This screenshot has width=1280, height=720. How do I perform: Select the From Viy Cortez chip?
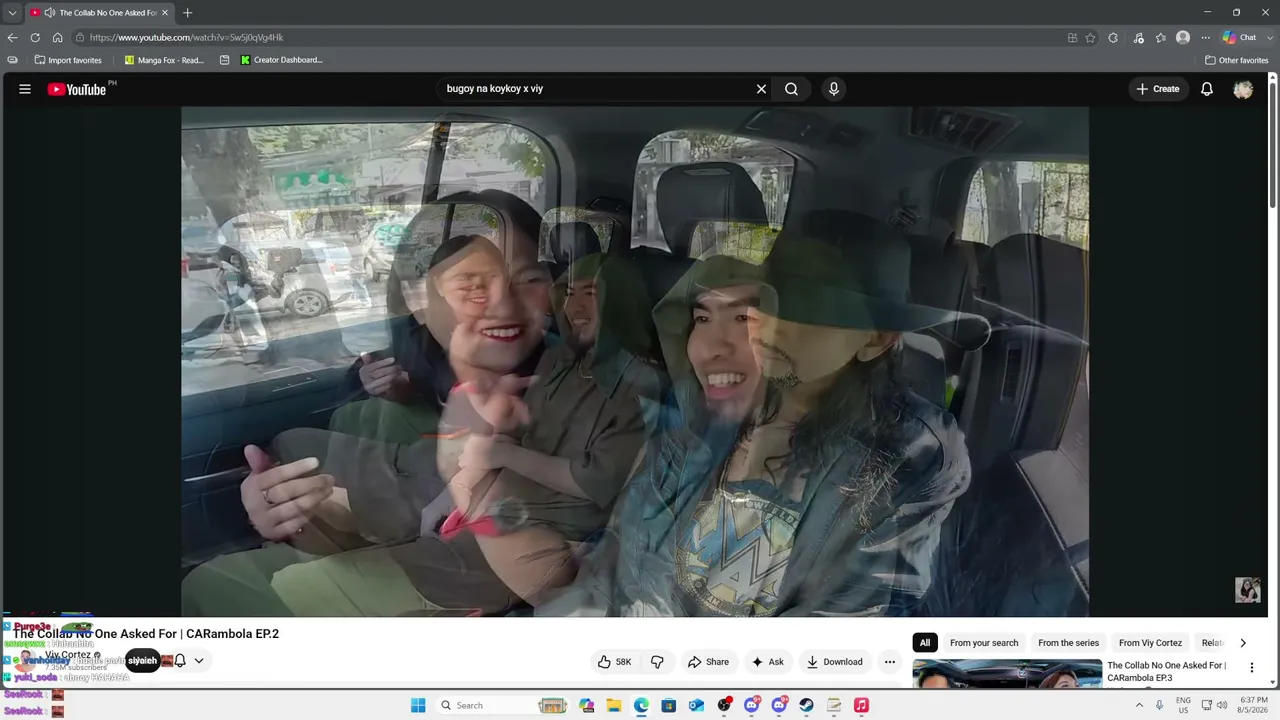[1150, 643]
